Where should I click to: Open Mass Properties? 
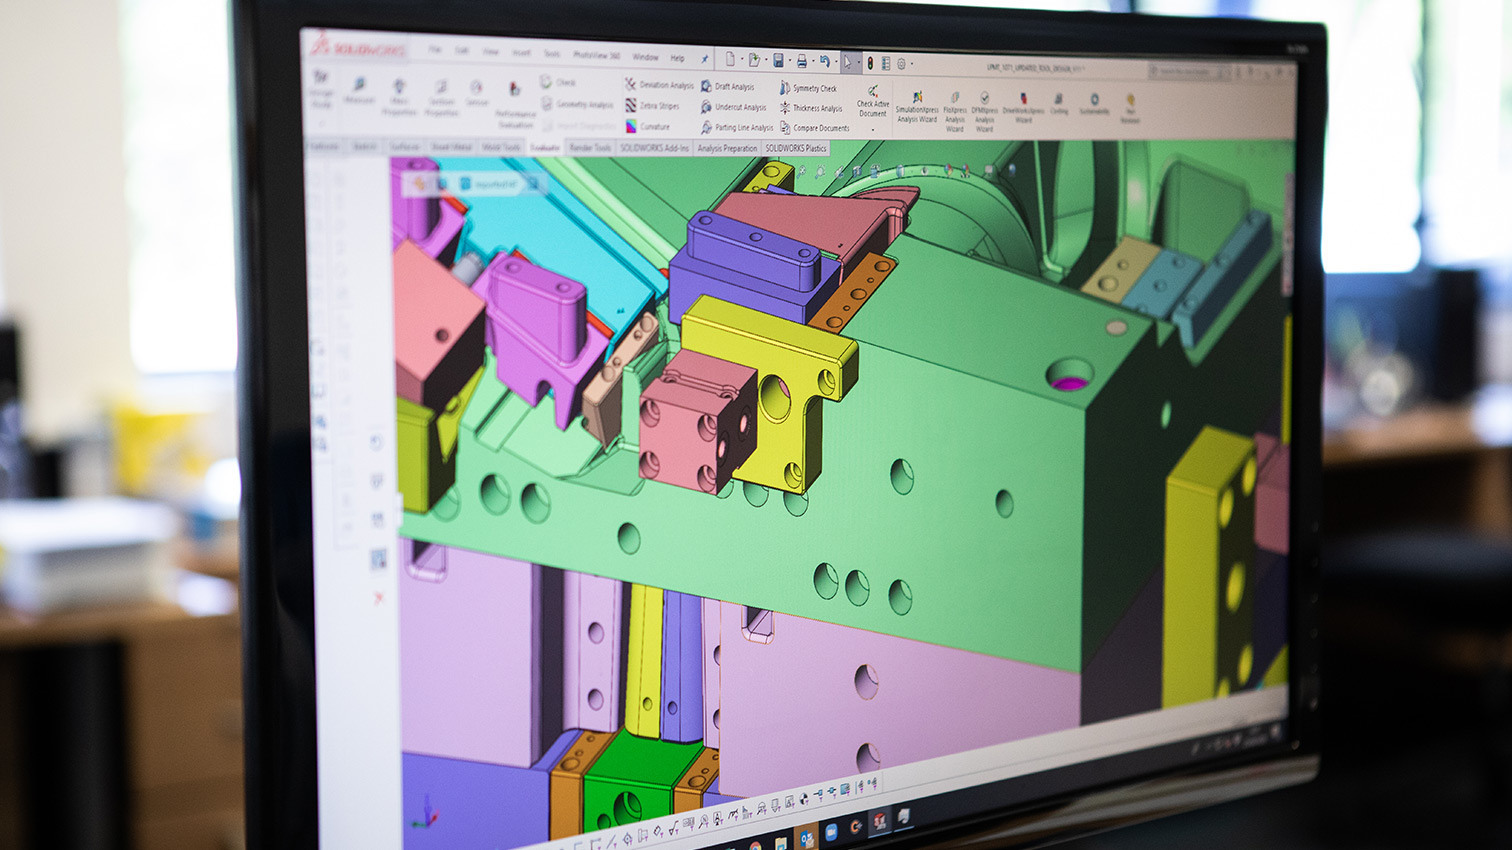[x=399, y=96]
